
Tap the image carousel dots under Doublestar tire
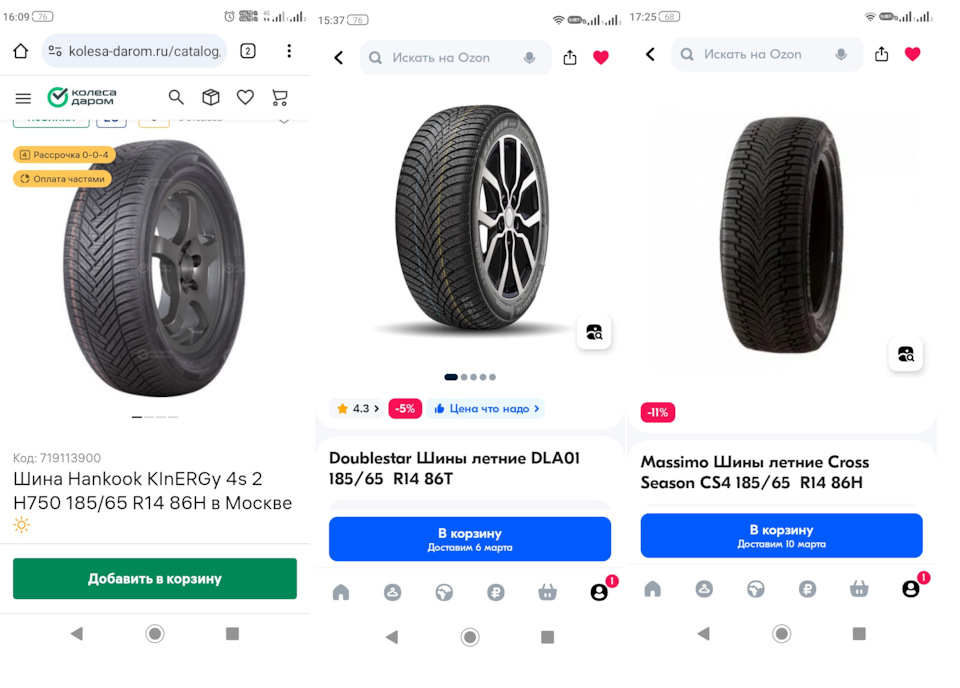[x=470, y=377]
